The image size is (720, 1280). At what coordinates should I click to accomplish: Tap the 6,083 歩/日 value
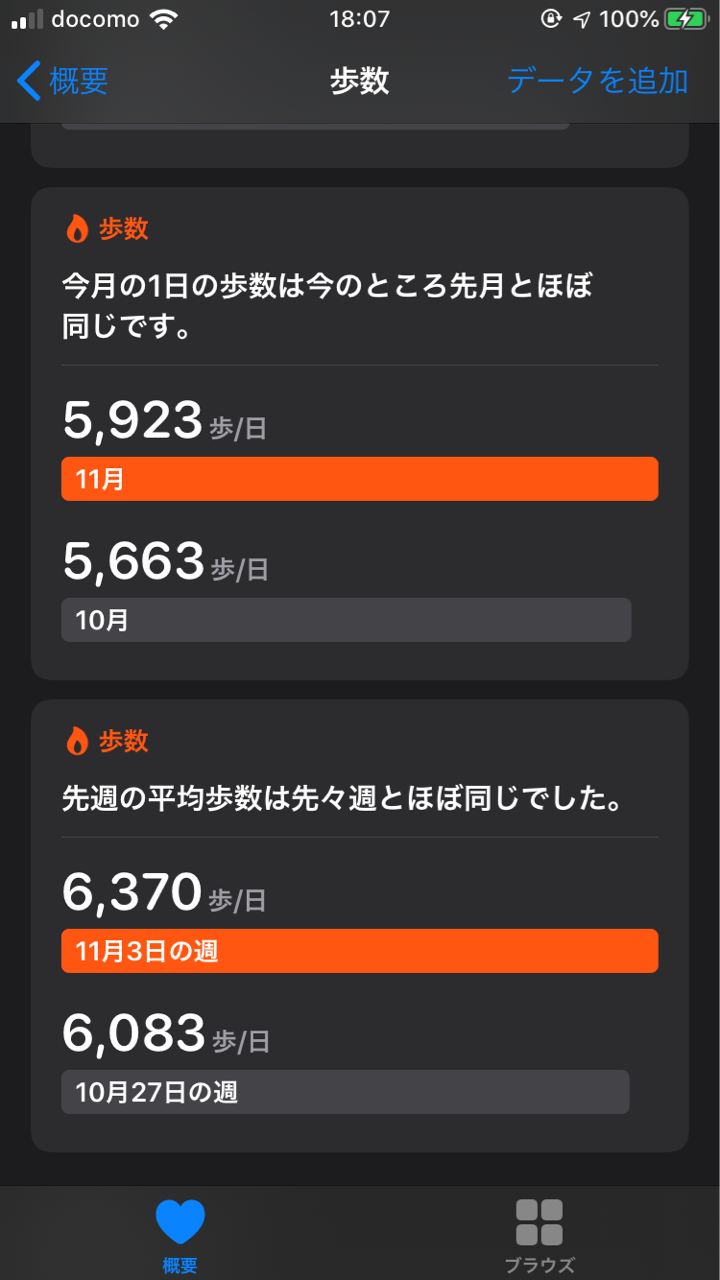(165, 1034)
